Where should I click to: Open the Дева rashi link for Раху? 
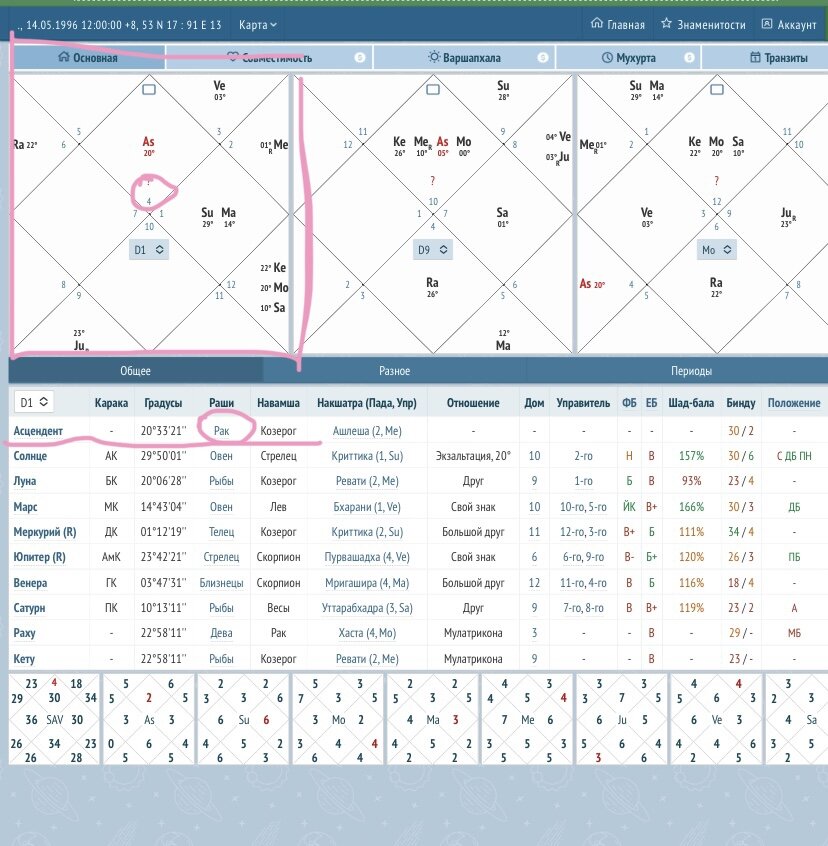pos(221,633)
